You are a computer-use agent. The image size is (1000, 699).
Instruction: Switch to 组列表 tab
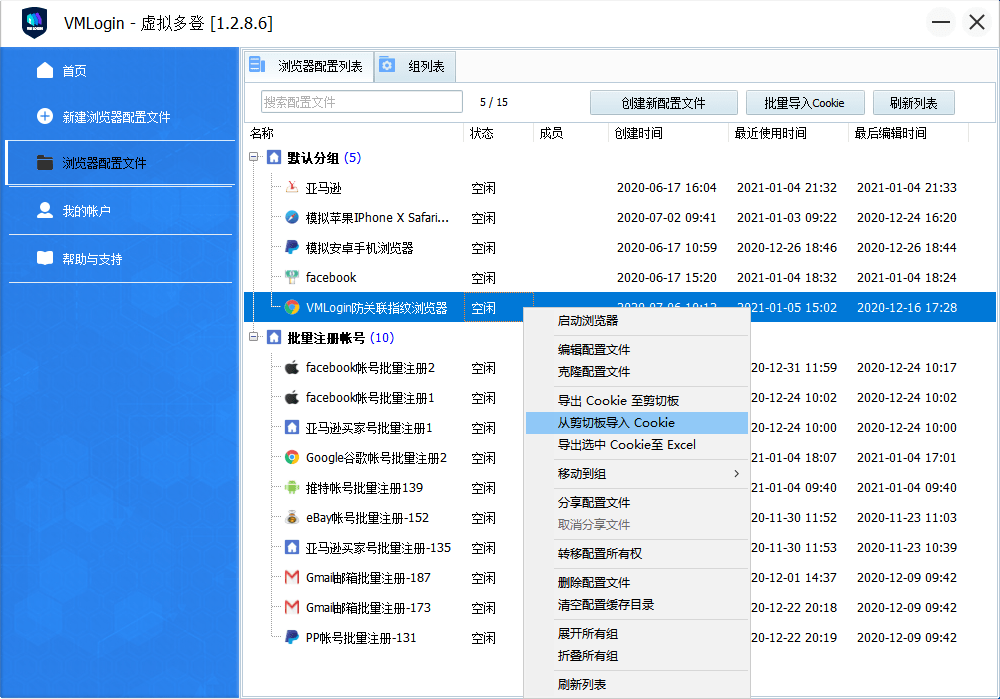(x=415, y=66)
